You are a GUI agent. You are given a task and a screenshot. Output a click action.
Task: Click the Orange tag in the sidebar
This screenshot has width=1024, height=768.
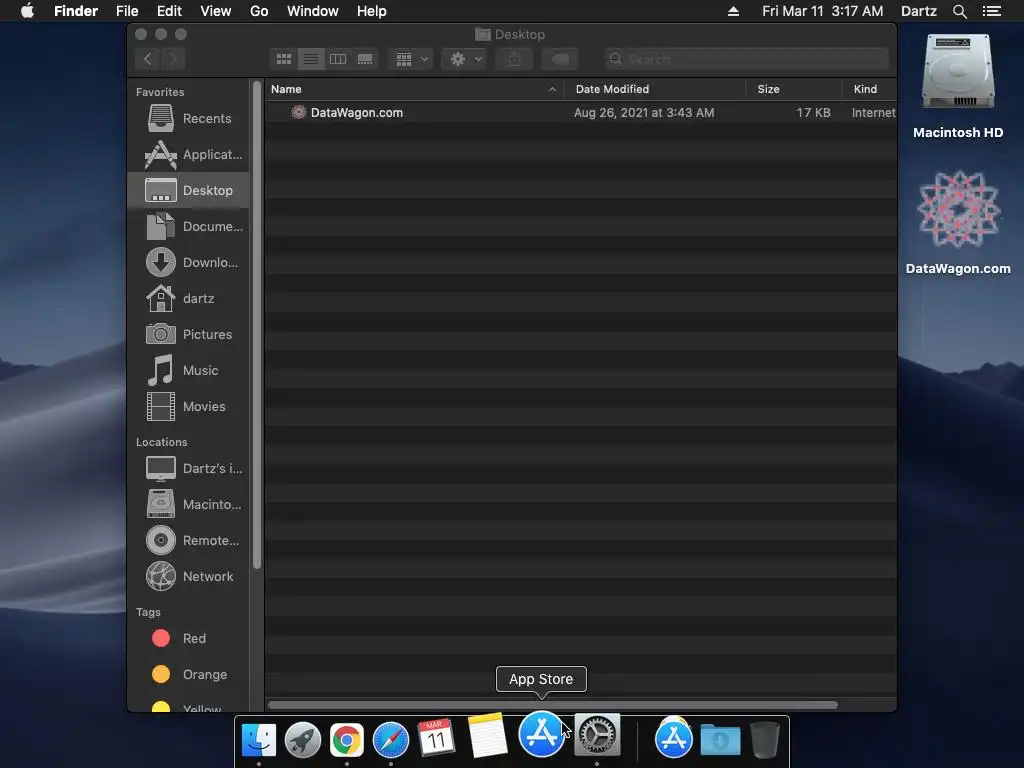(x=189, y=675)
